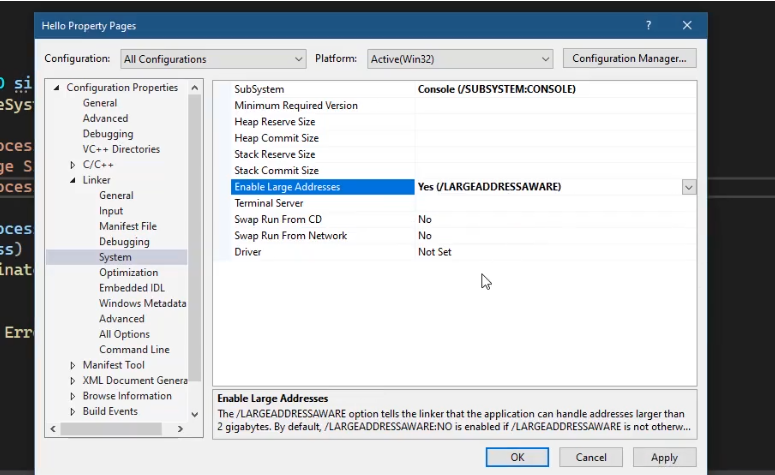This screenshot has width=775, height=475.
Task: Select the Command Line page
Action: (x=134, y=349)
